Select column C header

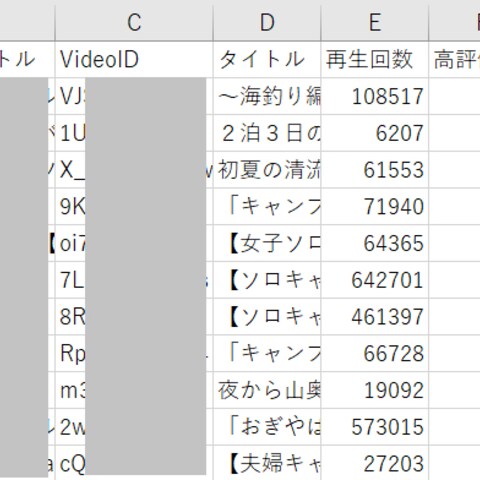(134, 21)
